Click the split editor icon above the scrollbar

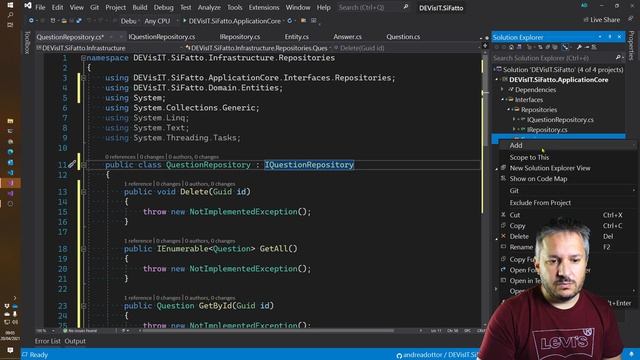485,46
